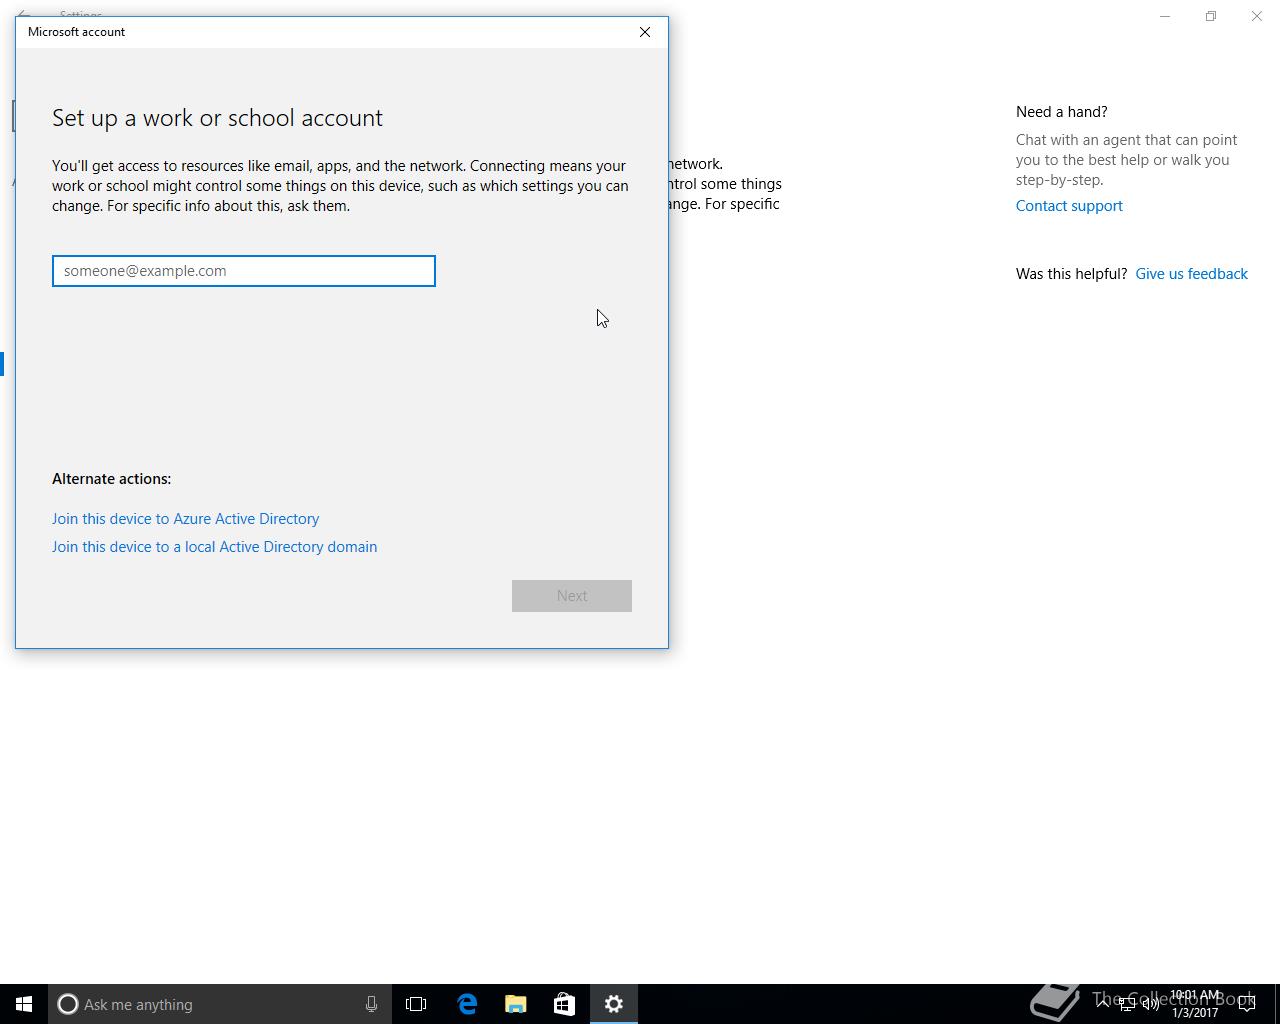The height and width of the screenshot is (1024, 1280).
Task: Click the Settings gear taskbar icon
Action: click(x=614, y=1004)
